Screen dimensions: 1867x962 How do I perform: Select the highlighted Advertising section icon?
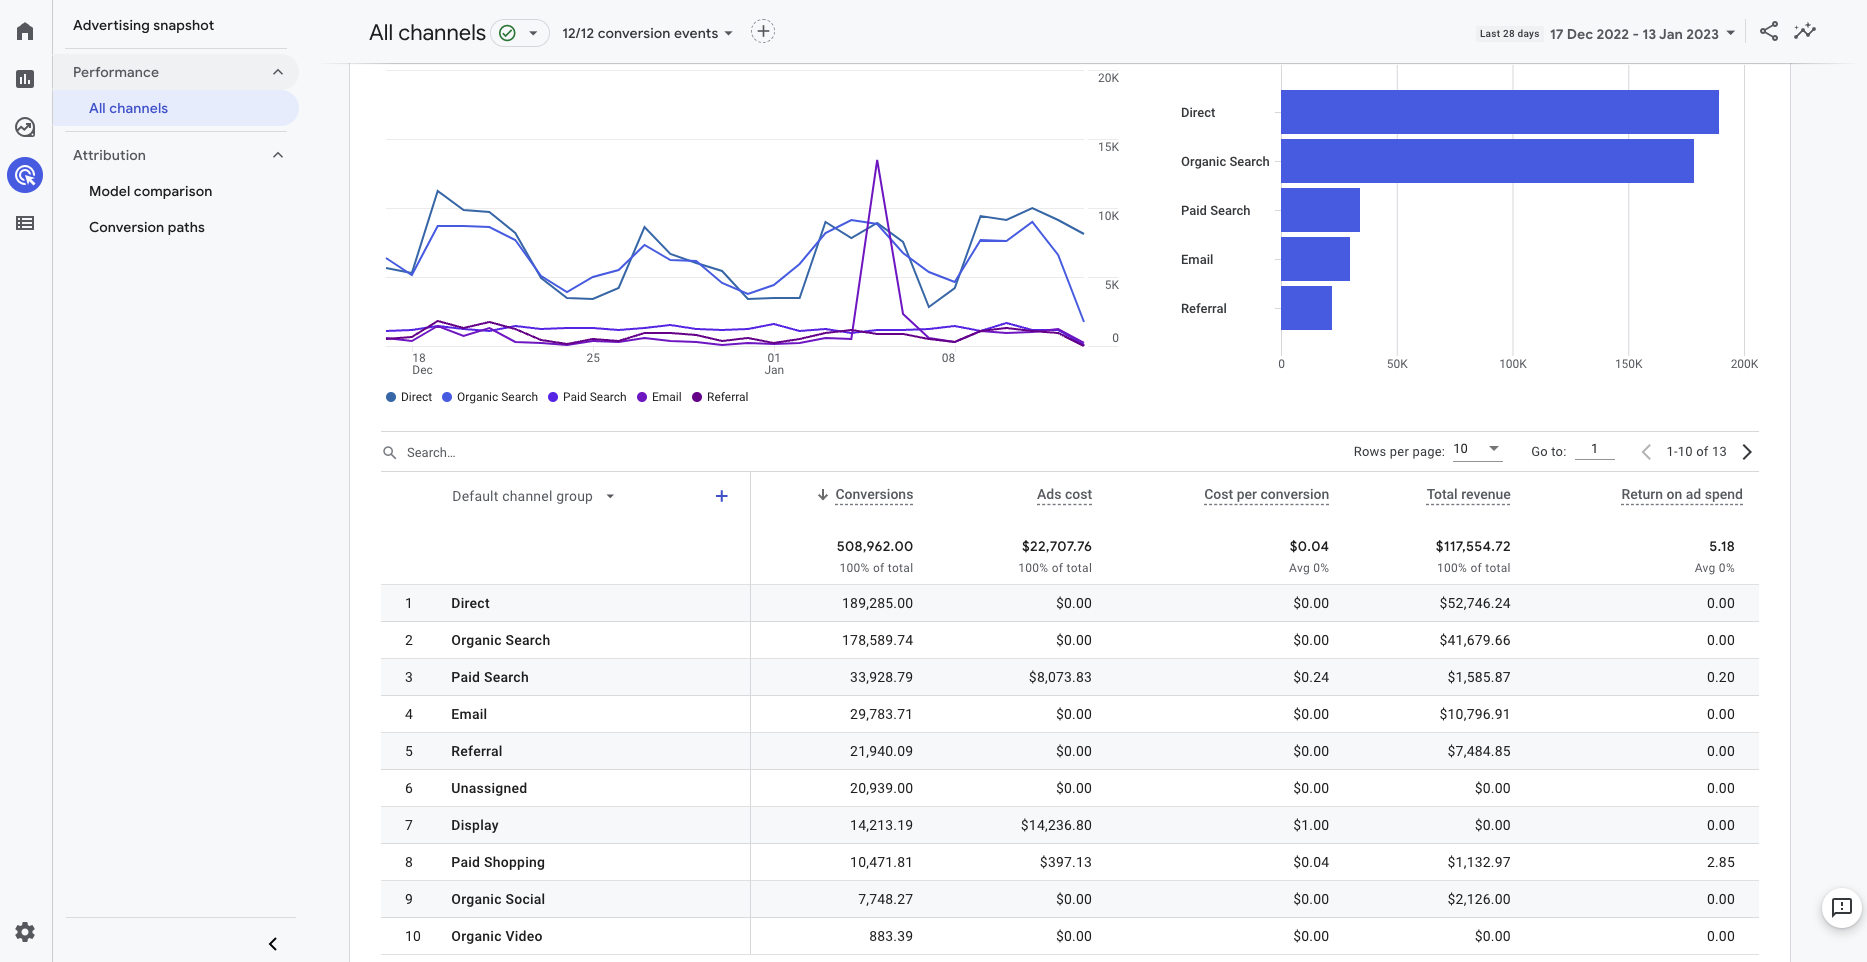(x=25, y=175)
